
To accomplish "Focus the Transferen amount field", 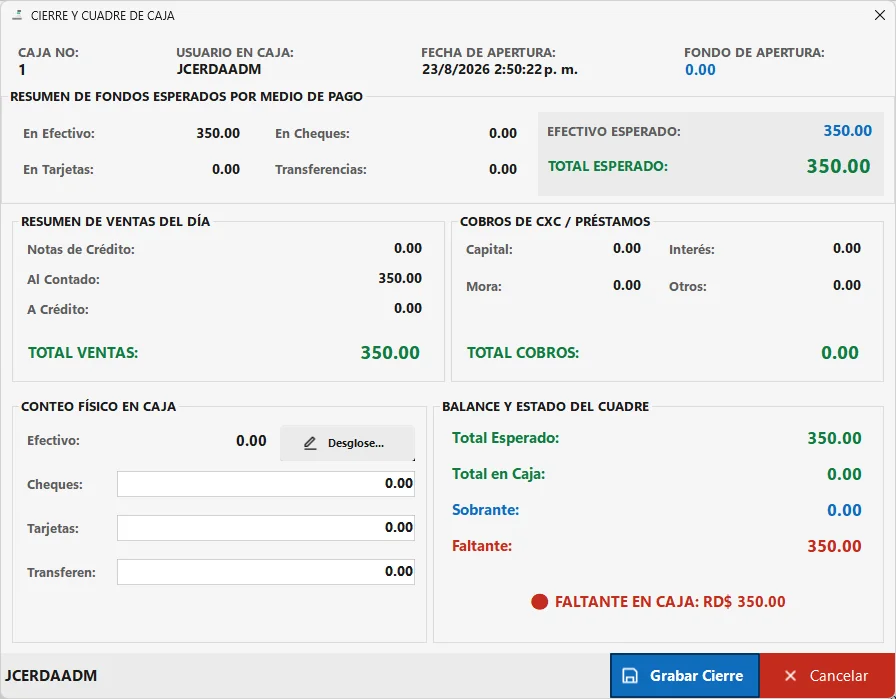I will click(x=266, y=572).
